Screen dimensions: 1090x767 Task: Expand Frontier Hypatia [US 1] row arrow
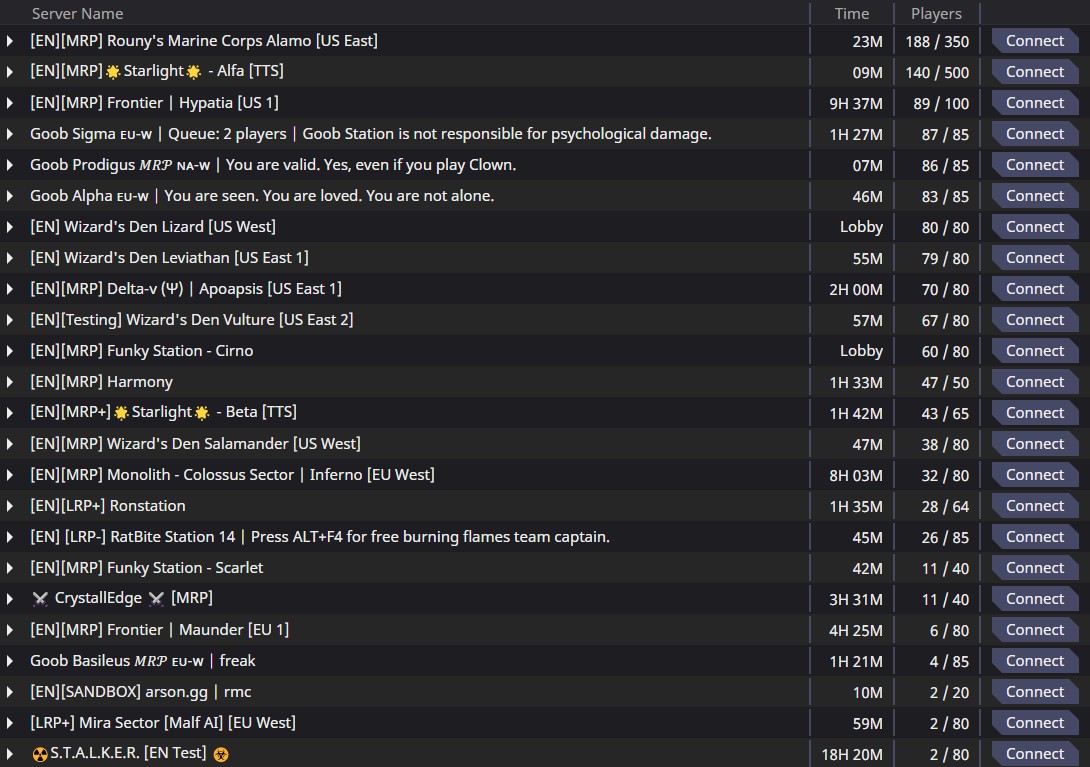pyautogui.click(x=10, y=103)
